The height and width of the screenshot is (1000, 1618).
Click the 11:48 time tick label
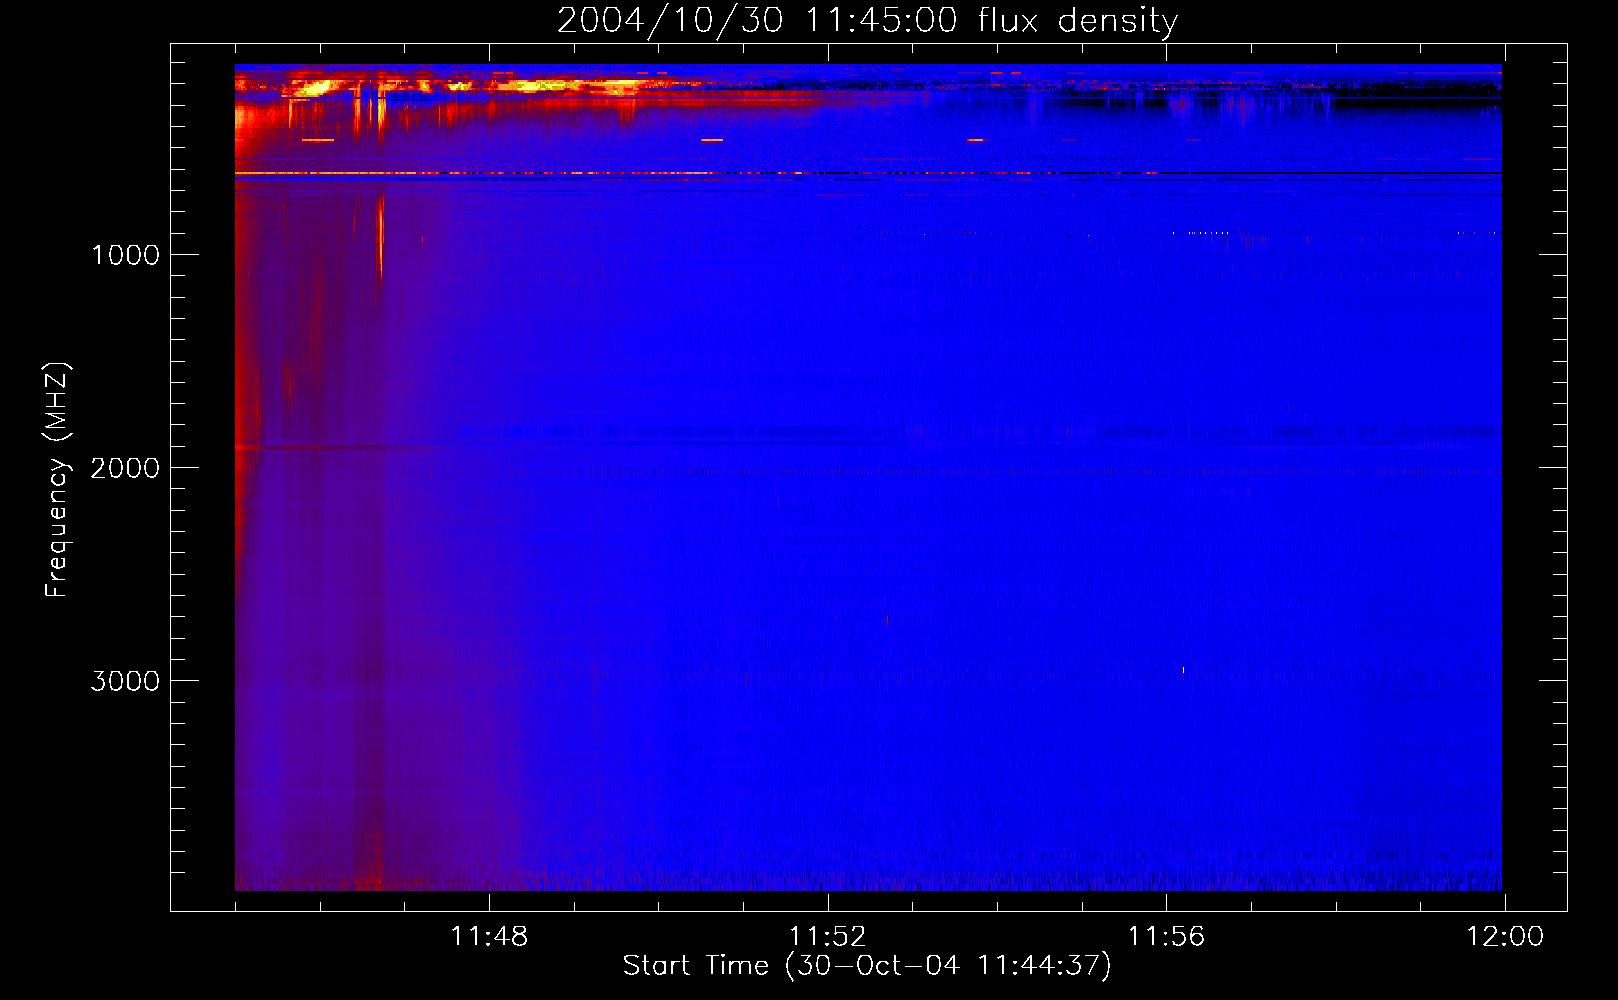[x=489, y=936]
